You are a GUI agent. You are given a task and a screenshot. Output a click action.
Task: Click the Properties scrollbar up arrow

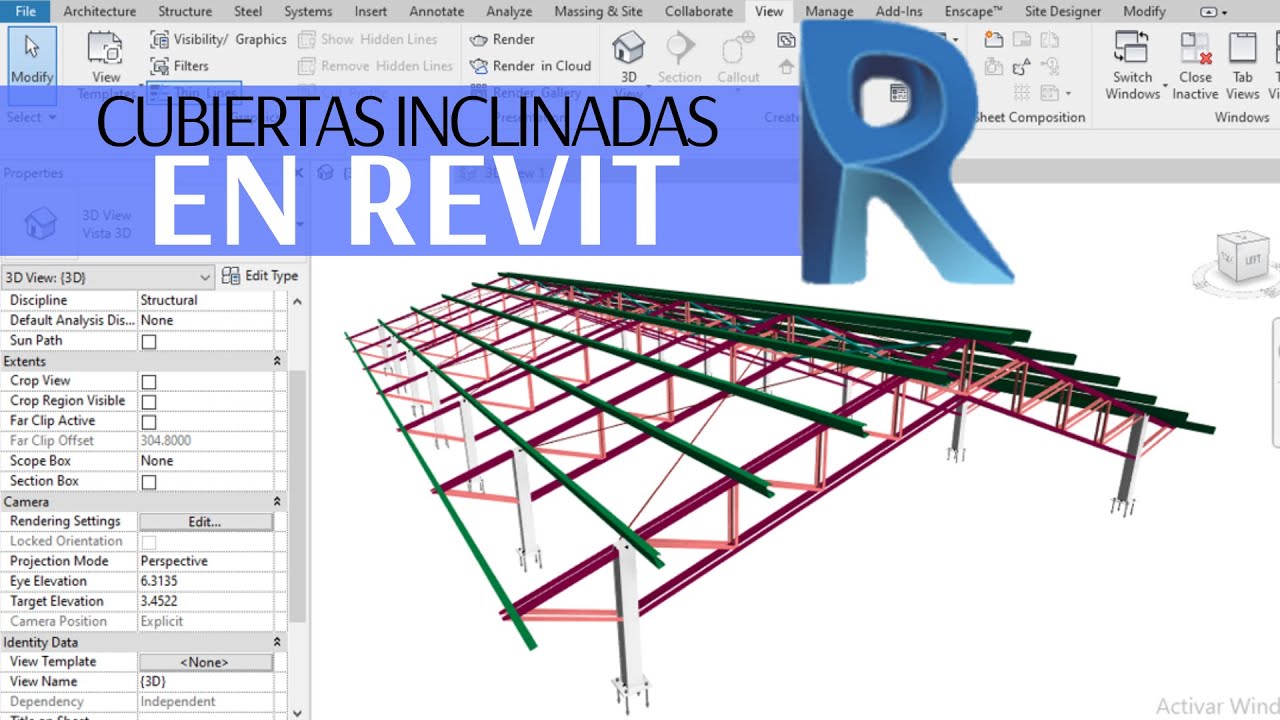pyautogui.click(x=297, y=300)
